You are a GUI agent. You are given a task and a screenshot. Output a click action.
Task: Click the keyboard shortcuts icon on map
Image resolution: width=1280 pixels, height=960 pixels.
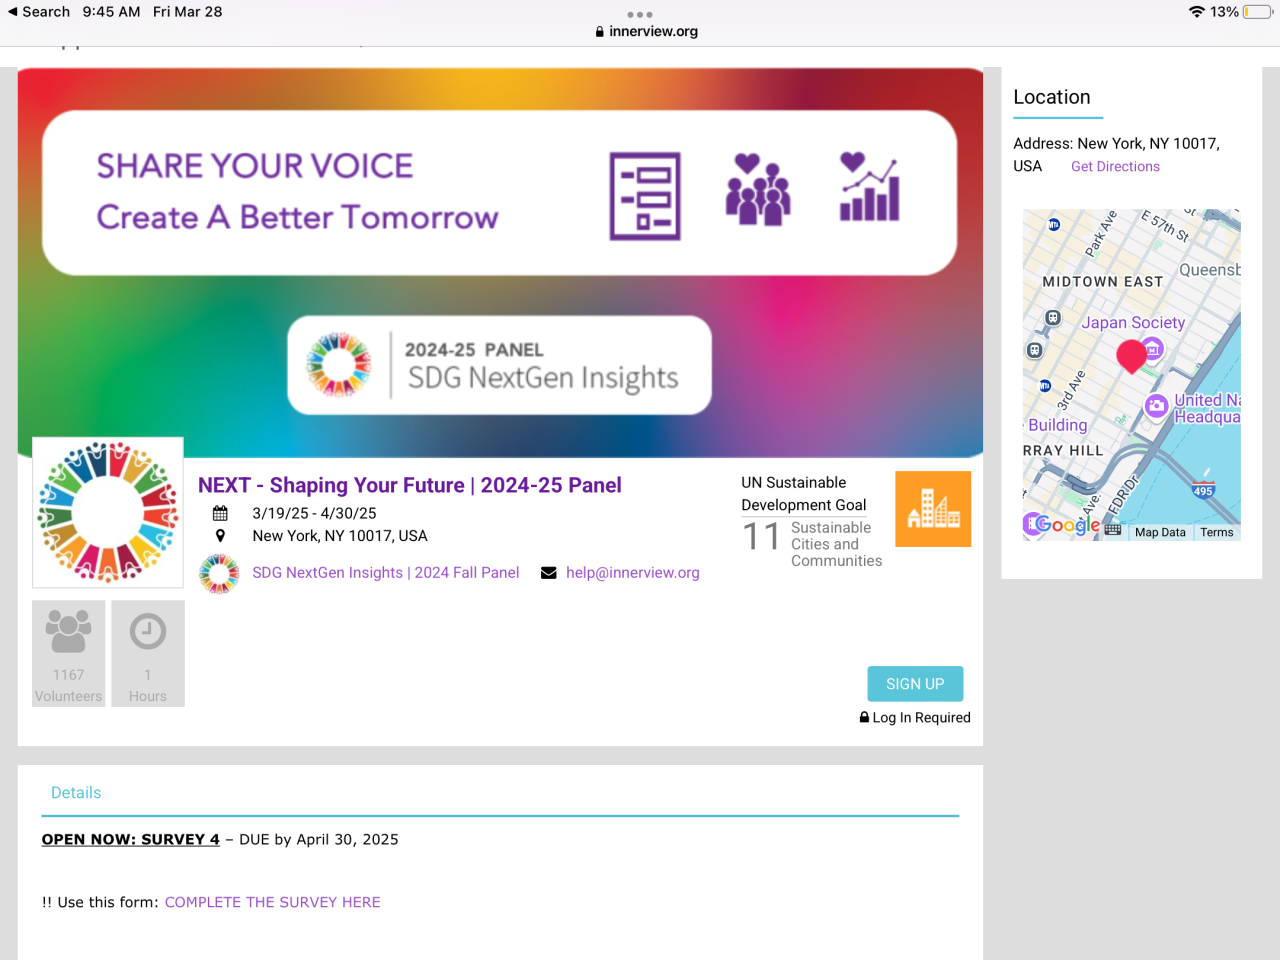coord(1113,531)
